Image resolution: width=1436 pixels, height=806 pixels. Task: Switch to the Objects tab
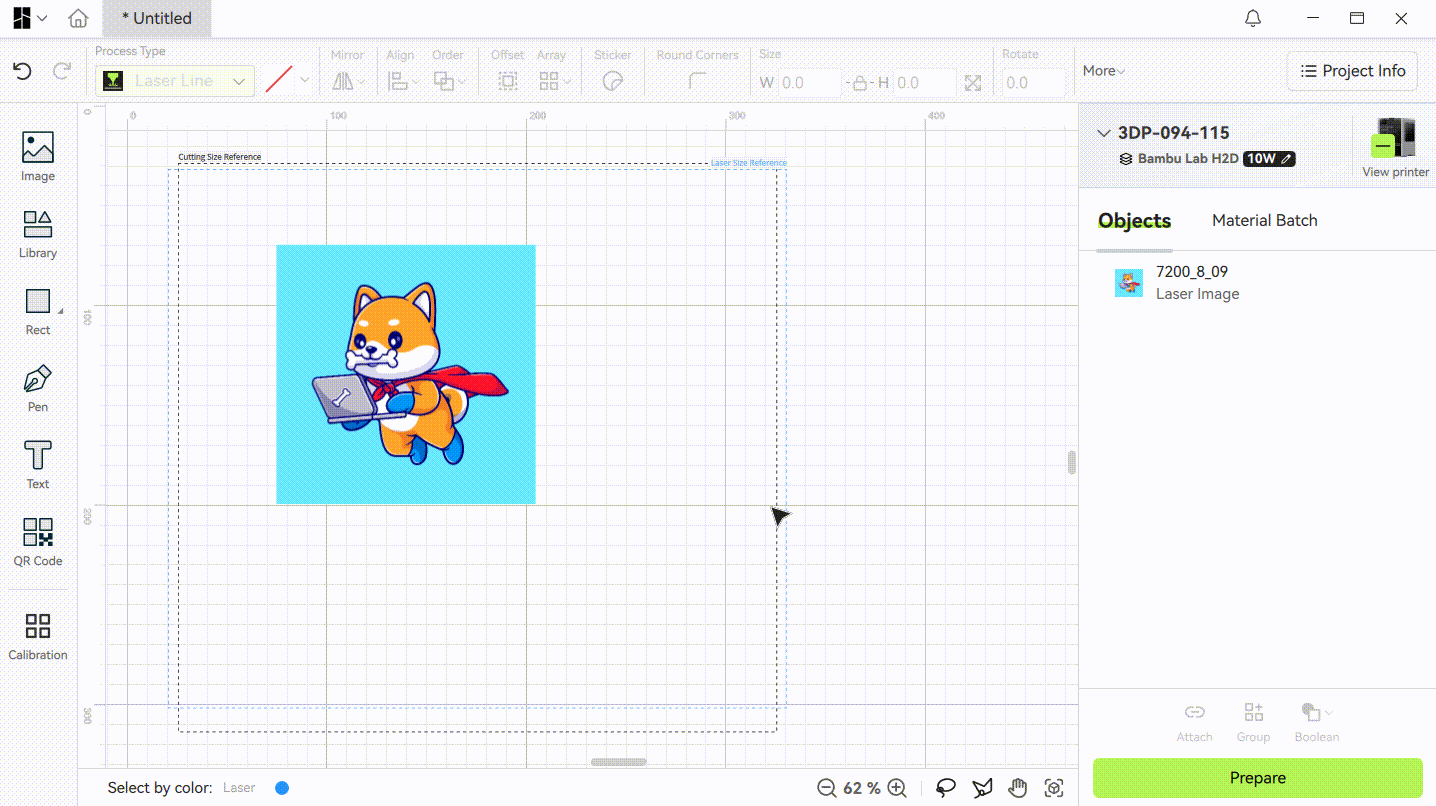tap(1134, 221)
